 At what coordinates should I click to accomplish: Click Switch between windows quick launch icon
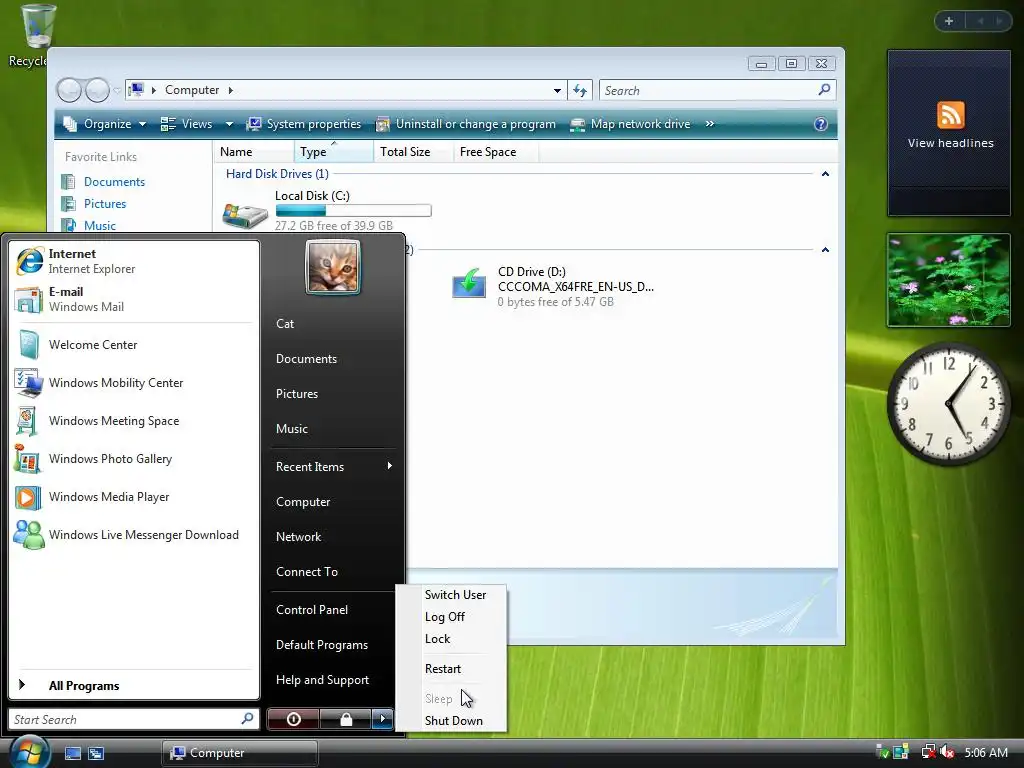point(96,753)
